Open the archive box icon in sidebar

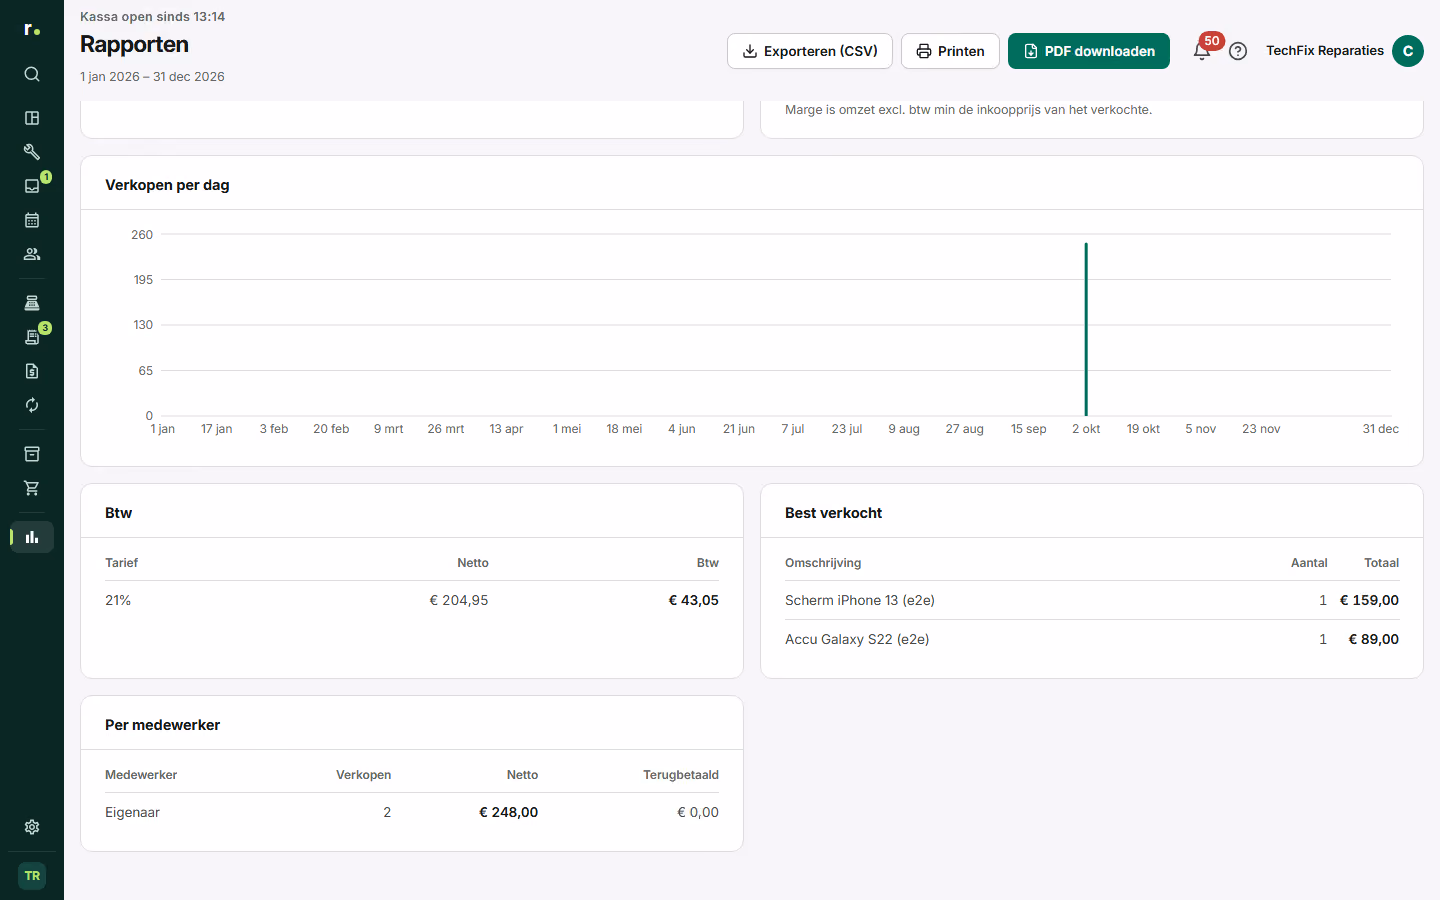[32, 454]
